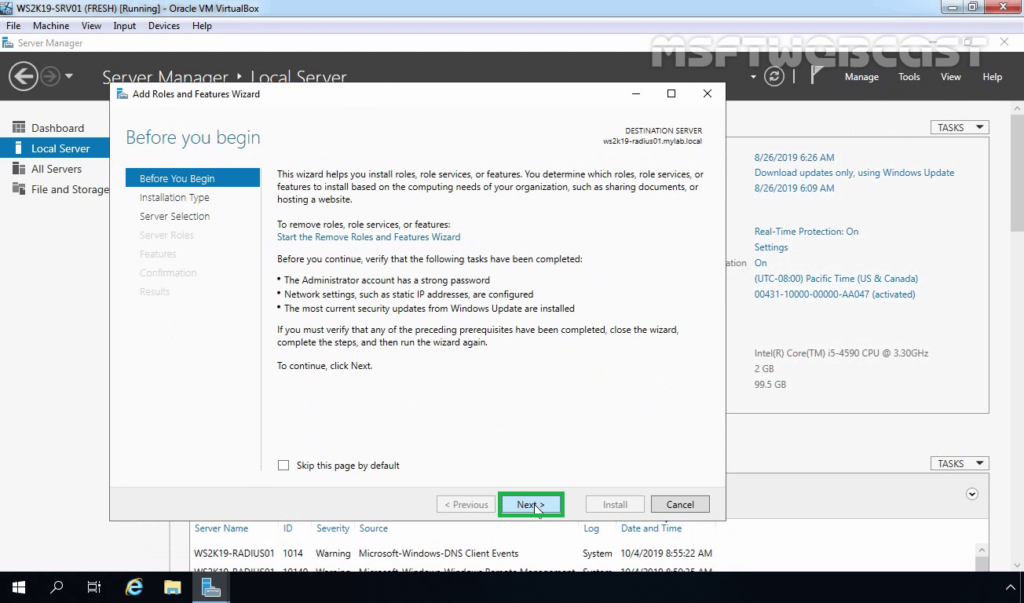Open VirtualBox View menu
Screen dimensions: 1024x603
tap(91, 25)
